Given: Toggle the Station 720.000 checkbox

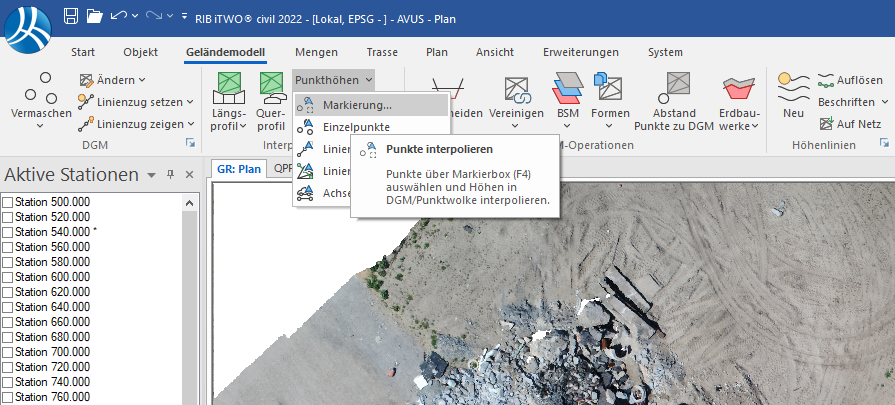Looking at the screenshot, I should [8, 367].
